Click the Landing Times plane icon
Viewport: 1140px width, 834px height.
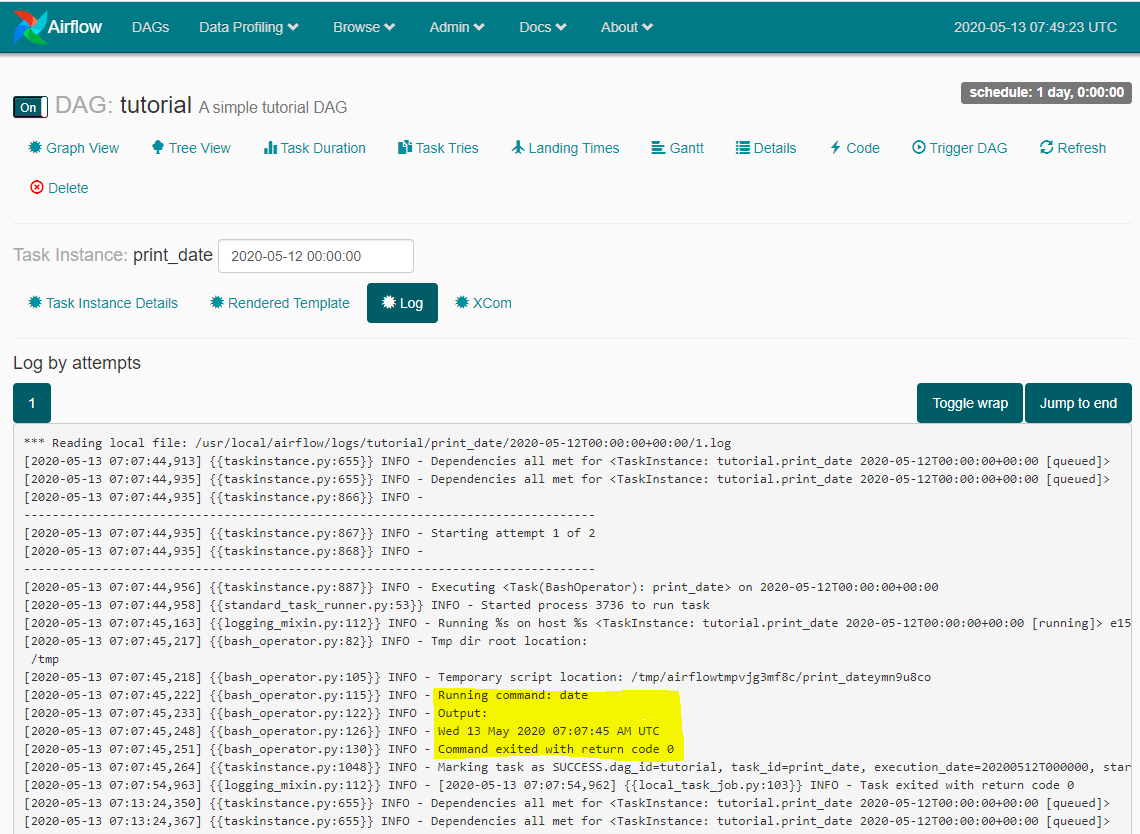point(518,148)
